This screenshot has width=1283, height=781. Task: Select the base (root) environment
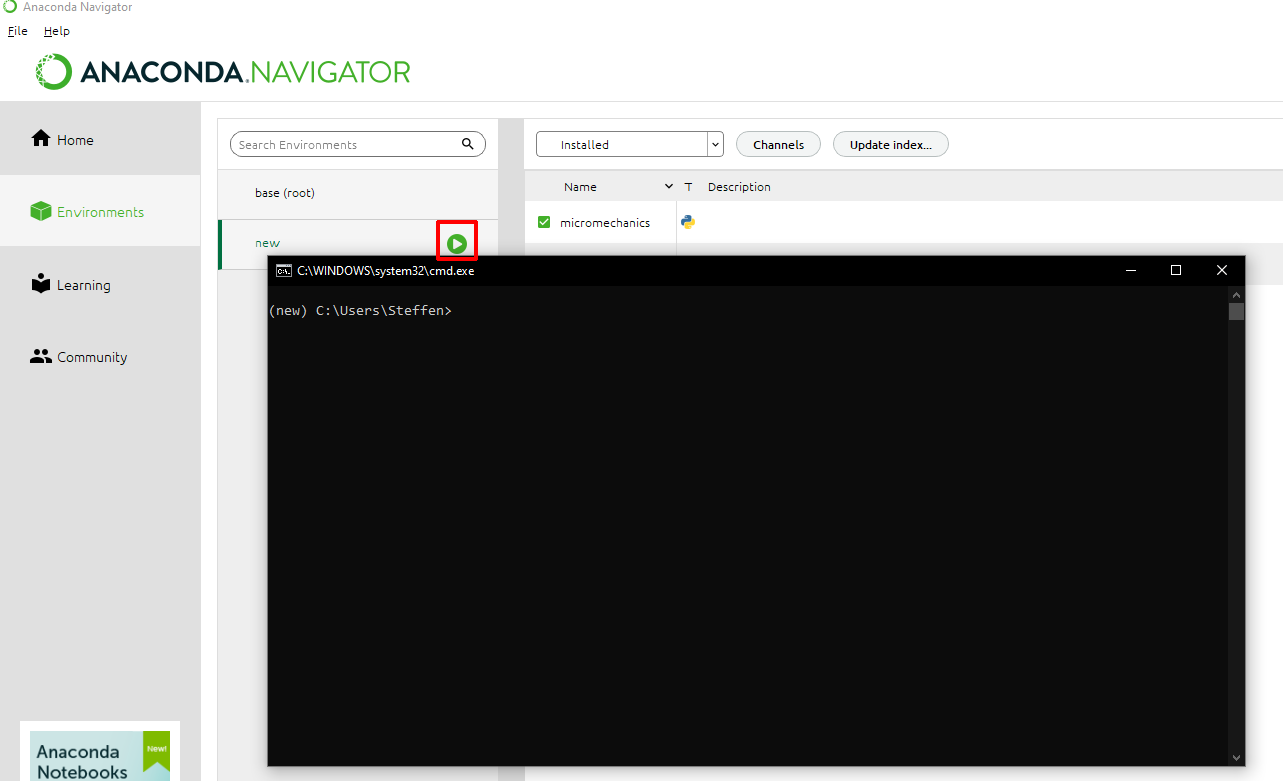pyautogui.click(x=358, y=193)
